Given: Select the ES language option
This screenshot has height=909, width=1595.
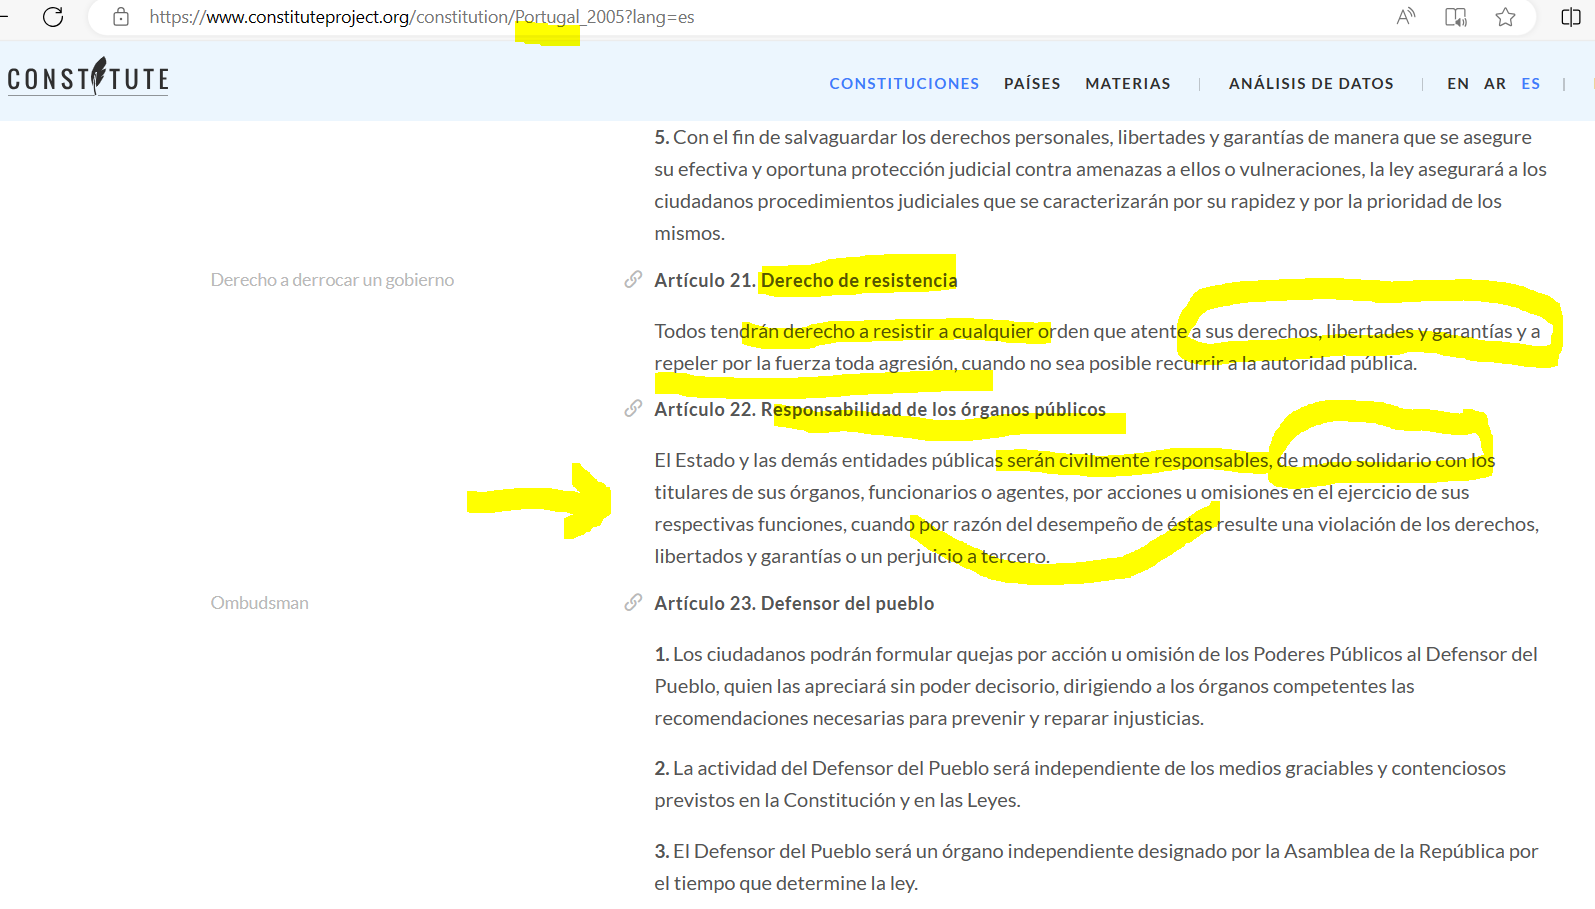Looking at the screenshot, I should tap(1531, 84).
